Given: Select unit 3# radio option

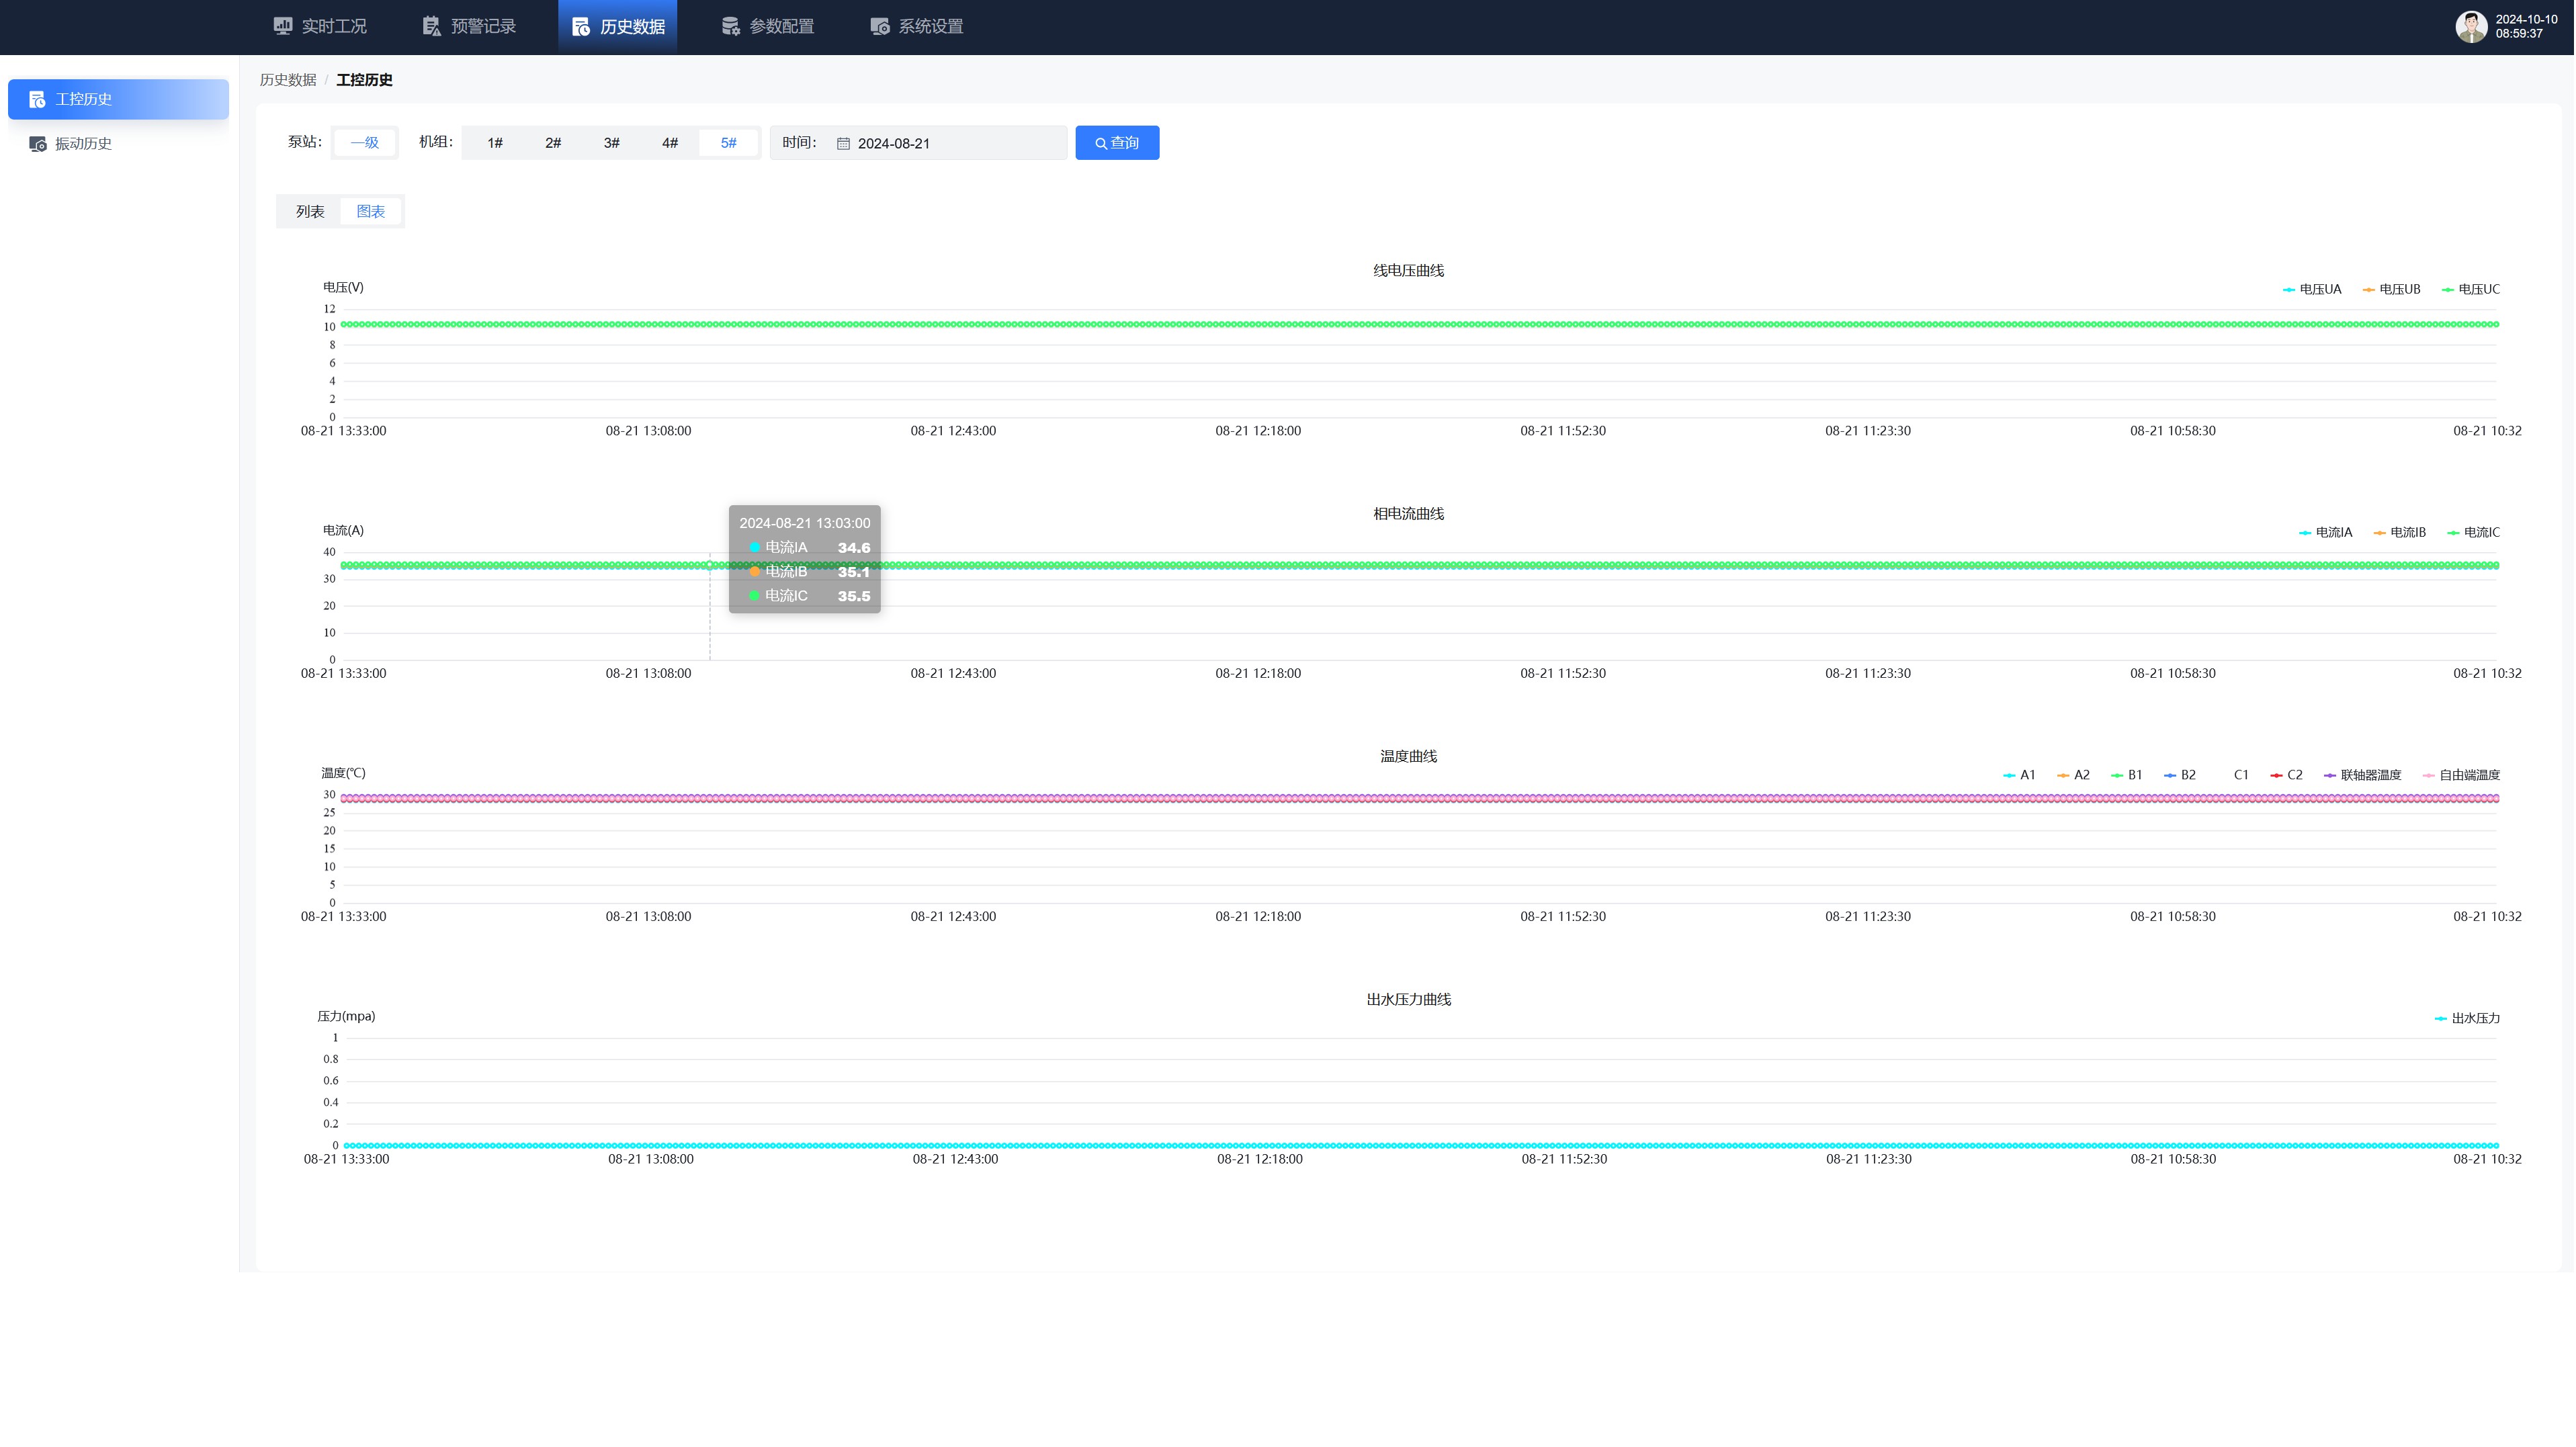Looking at the screenshot, I should (611, 143).
